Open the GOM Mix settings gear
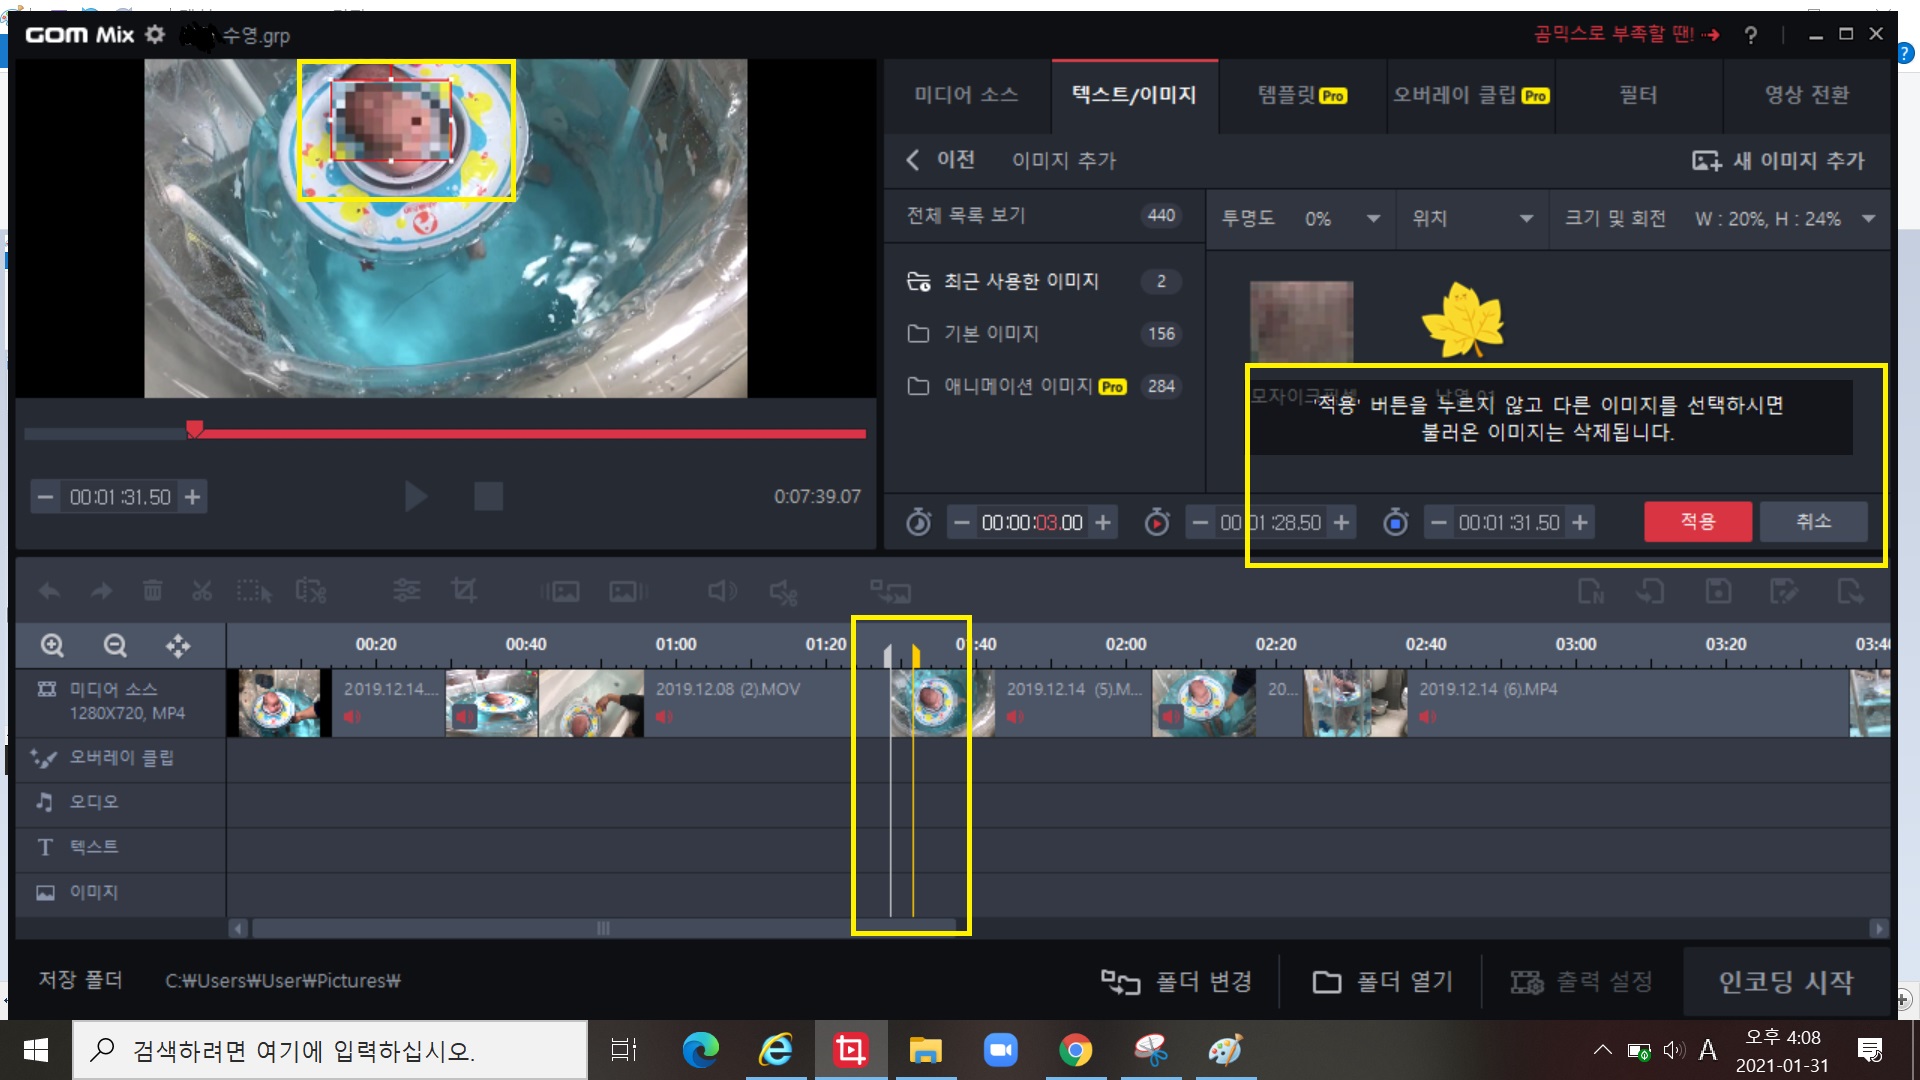Screen dimensions: 1920x1080 (155, 34)
